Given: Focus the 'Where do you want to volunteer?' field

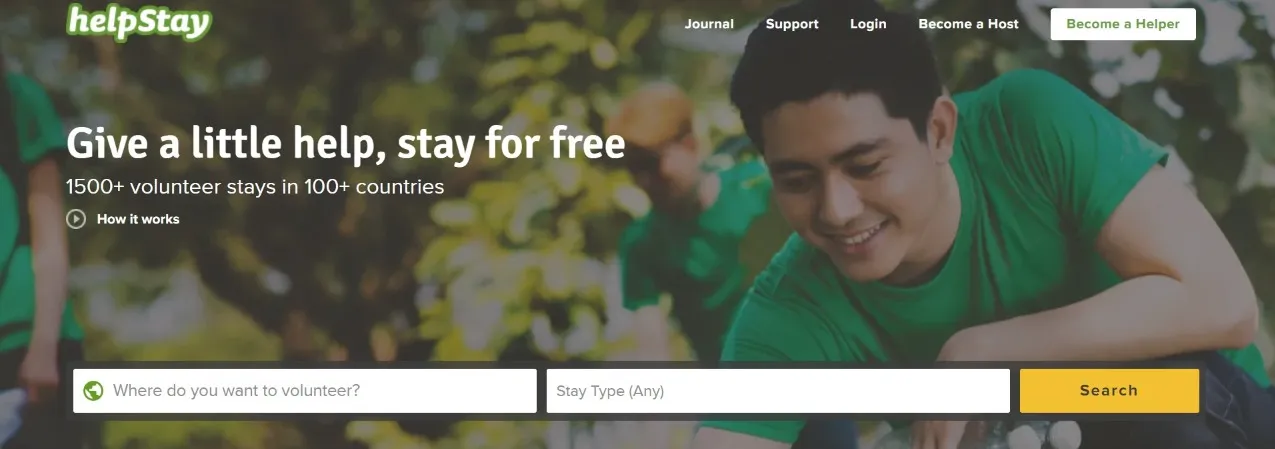Looking at the screenshot, I should click(x=305, y=391).
